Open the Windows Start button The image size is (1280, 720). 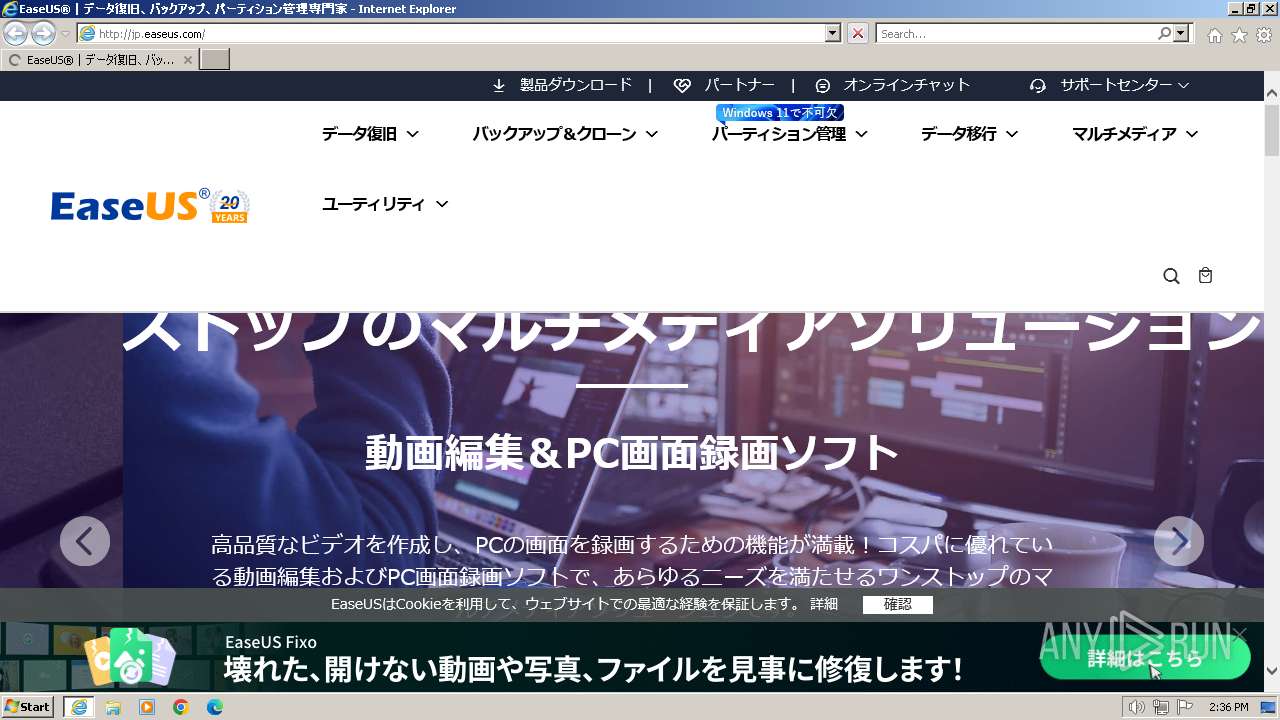[x=28, y=707]
